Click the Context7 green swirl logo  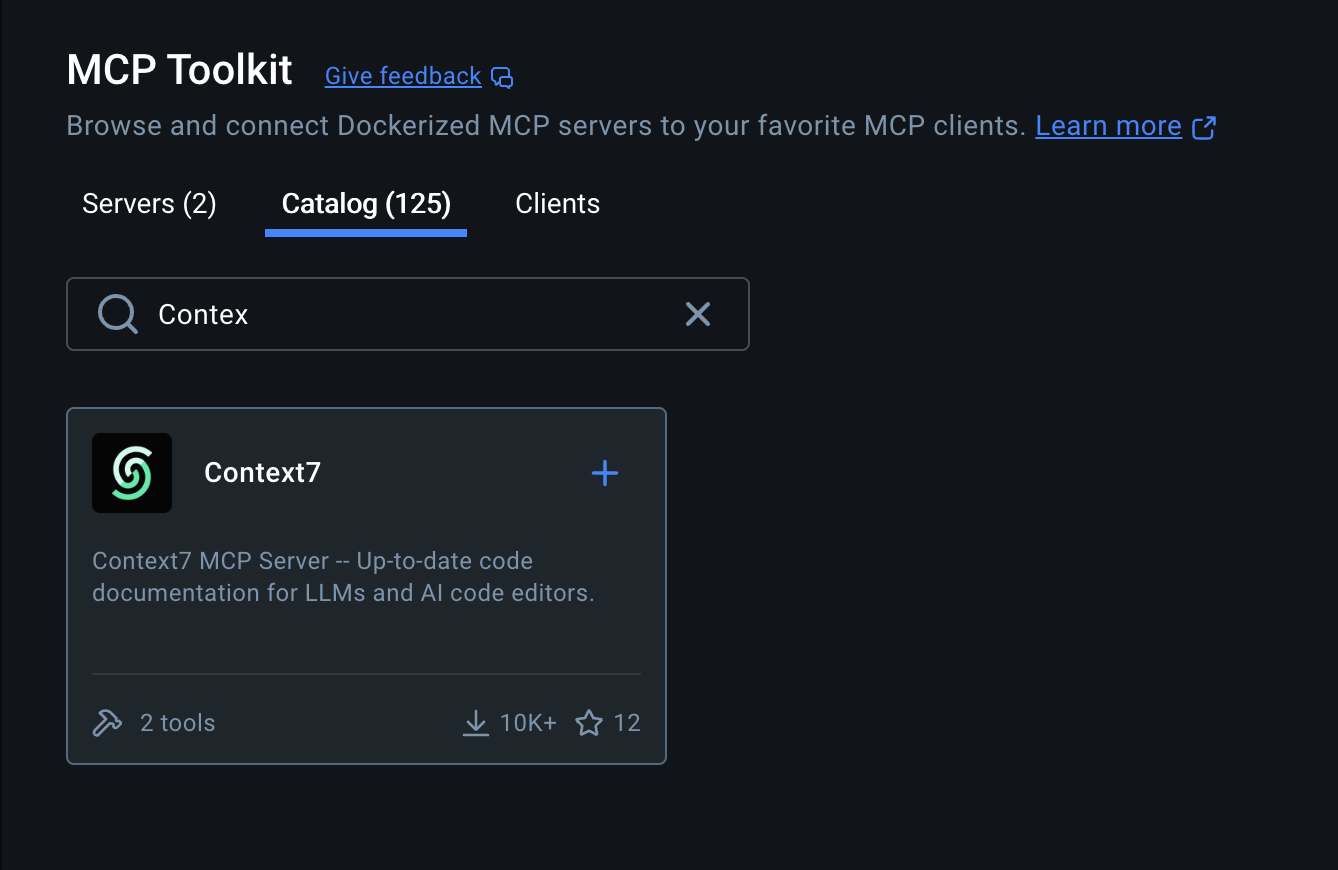tap(132, 473)
